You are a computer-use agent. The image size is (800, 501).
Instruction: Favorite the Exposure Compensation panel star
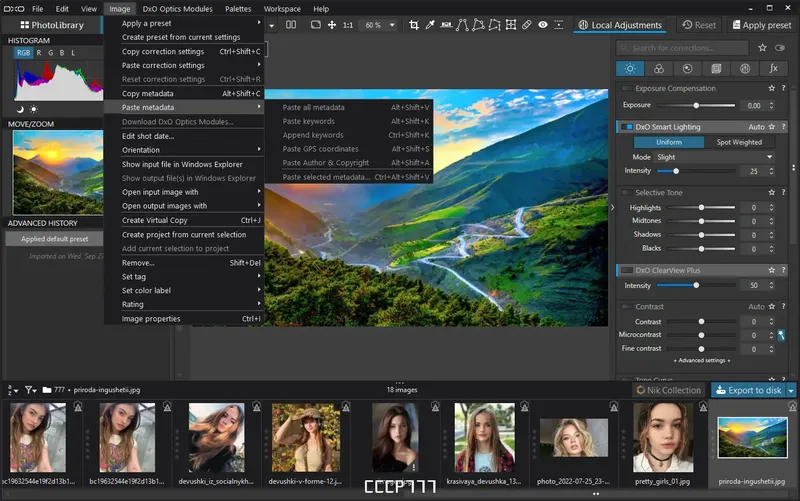coord(773,89)
